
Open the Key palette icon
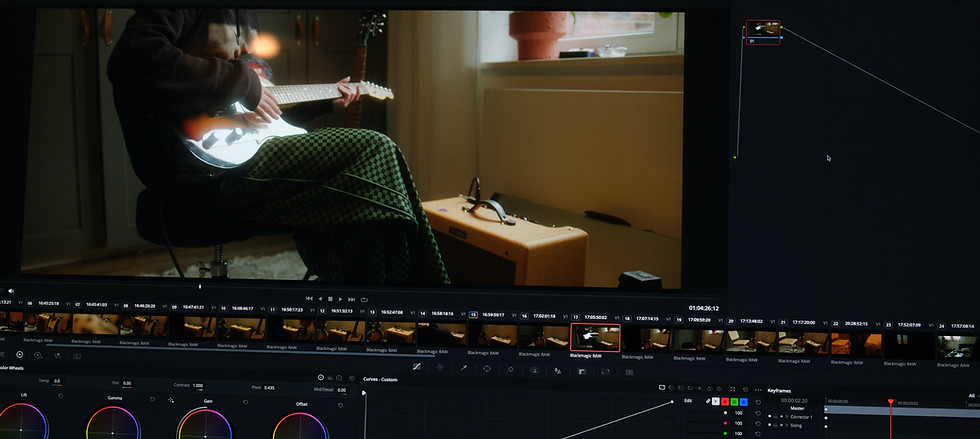(582, 371)
